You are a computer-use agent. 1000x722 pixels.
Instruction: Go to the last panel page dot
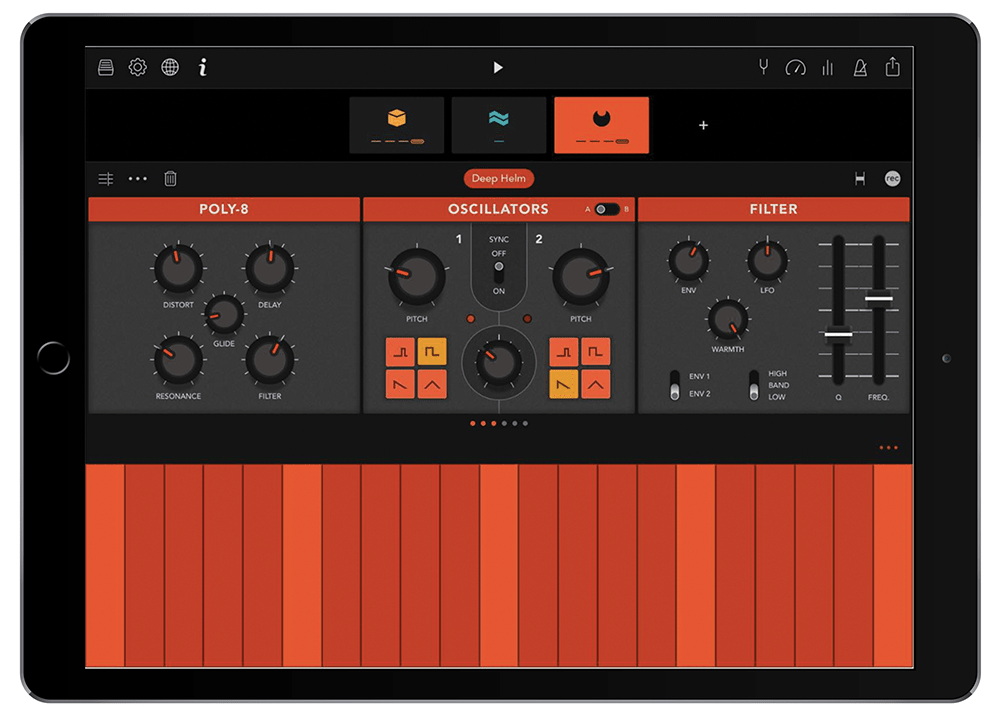pyautogui.click(x=525, y=424)
